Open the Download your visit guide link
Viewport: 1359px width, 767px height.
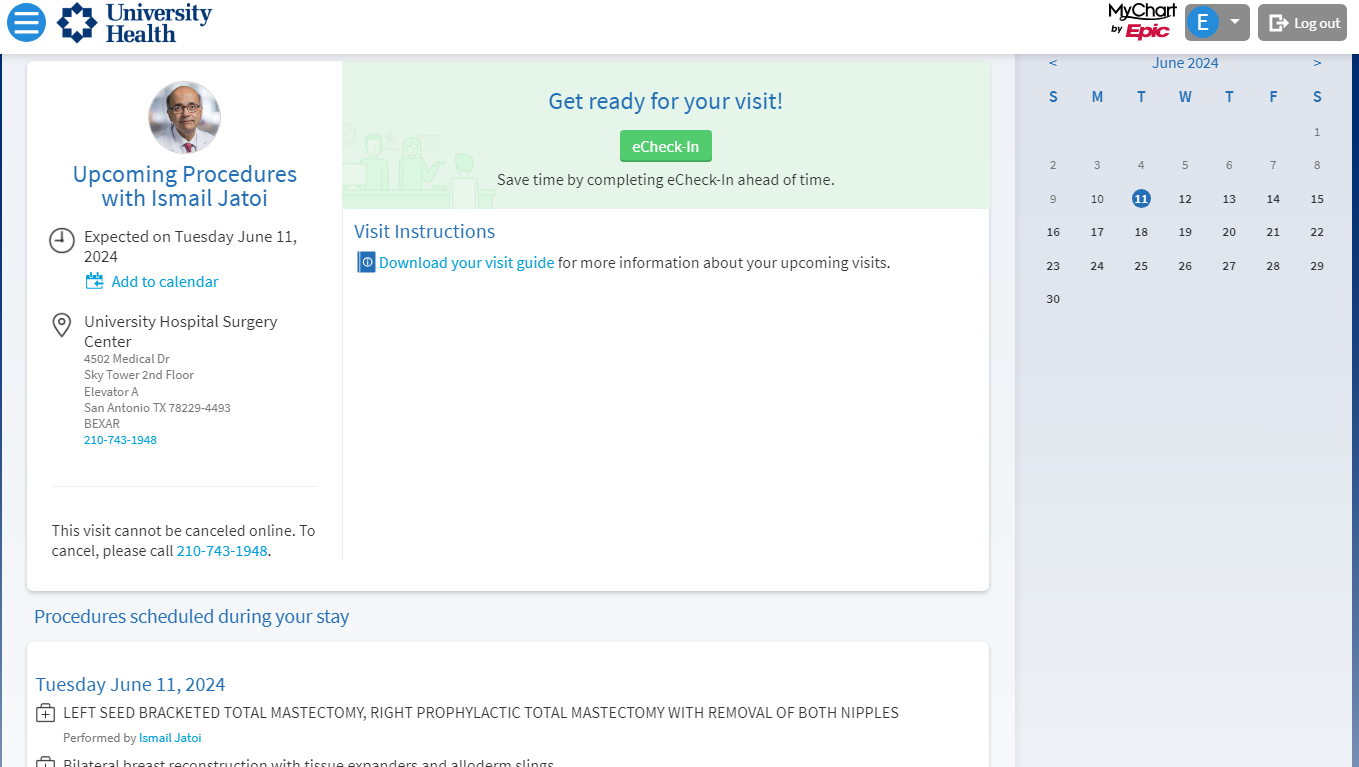466,263
